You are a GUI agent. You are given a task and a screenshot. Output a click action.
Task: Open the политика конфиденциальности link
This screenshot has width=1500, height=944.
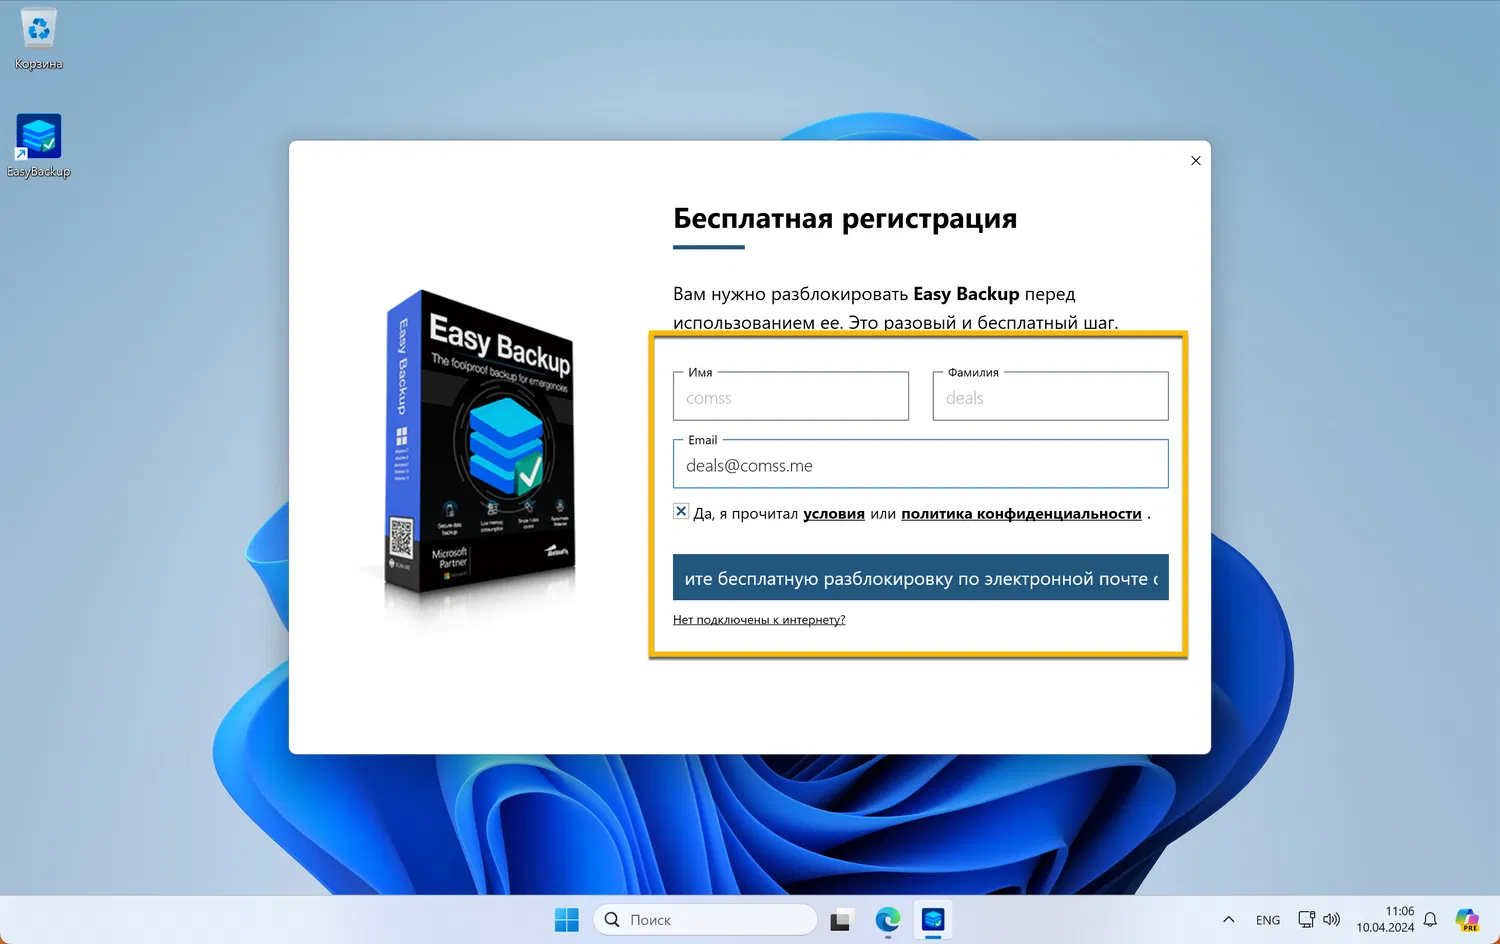coord(1021,513)
